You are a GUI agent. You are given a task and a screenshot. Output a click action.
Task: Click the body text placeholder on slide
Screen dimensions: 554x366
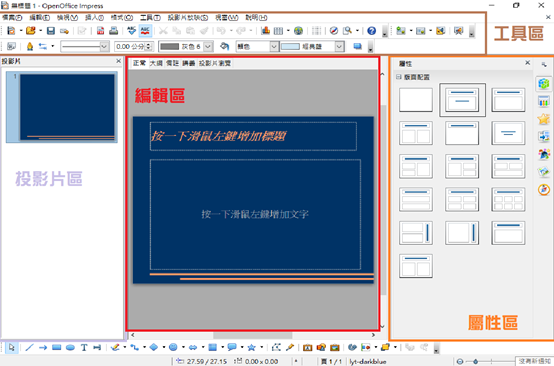pos(255,214)
